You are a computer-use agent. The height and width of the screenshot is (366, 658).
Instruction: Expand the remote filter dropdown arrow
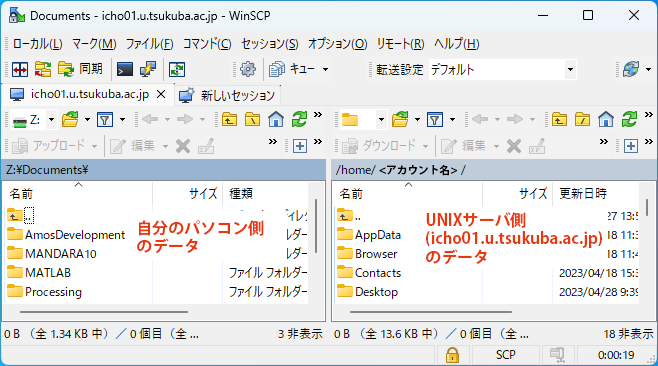click(x=452, y=120)
